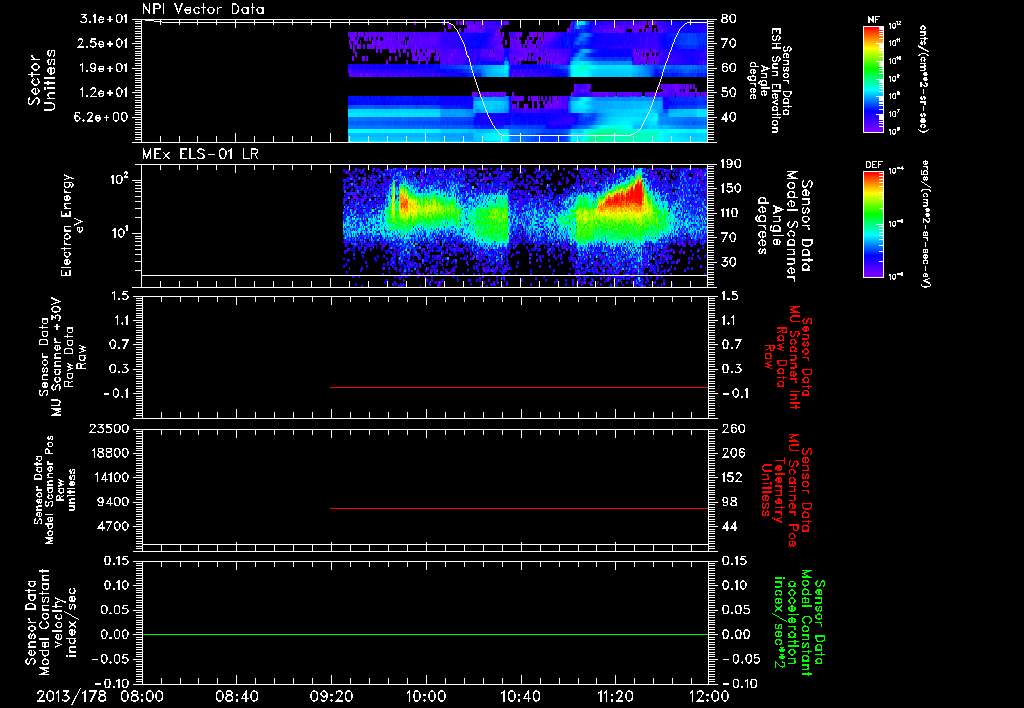Click the 1.2e+01 sector tick value
Image resolution: width=1024 pixels, height=708 pixels.
(x=104, y=93)
